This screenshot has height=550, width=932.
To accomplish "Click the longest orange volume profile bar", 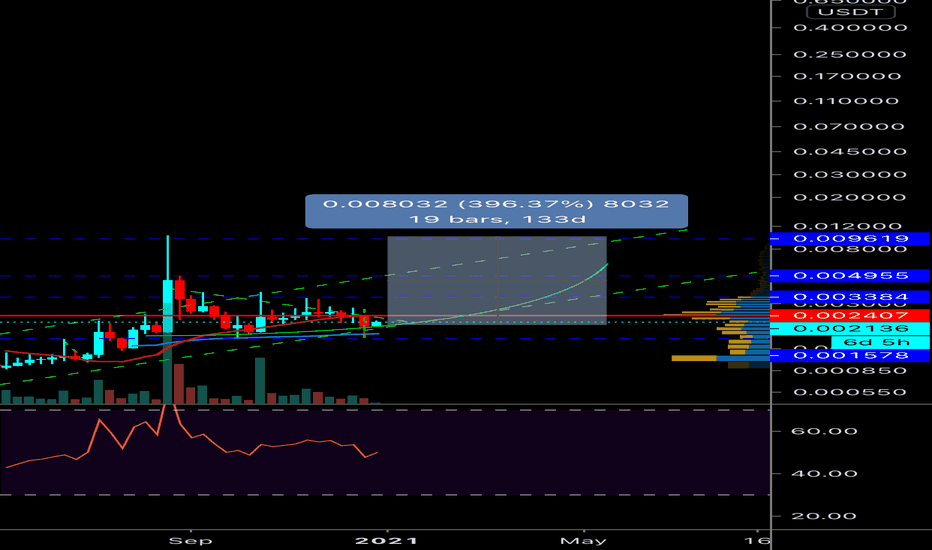I will [694, 359].
